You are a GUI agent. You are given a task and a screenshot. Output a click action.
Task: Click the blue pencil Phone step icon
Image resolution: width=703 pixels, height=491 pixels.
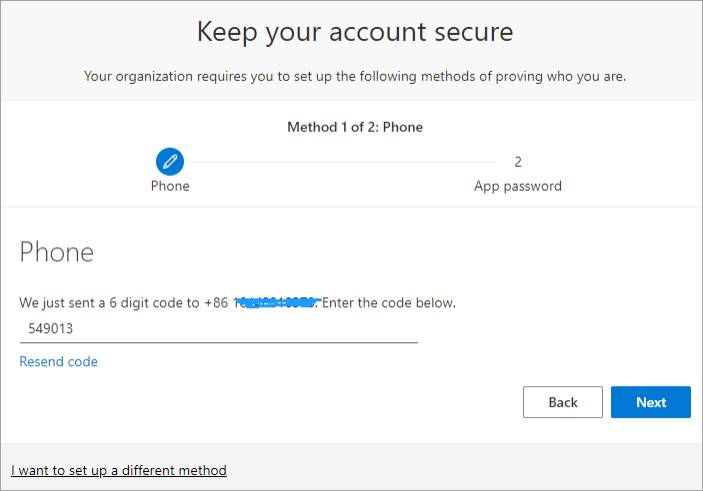[170, 161]
